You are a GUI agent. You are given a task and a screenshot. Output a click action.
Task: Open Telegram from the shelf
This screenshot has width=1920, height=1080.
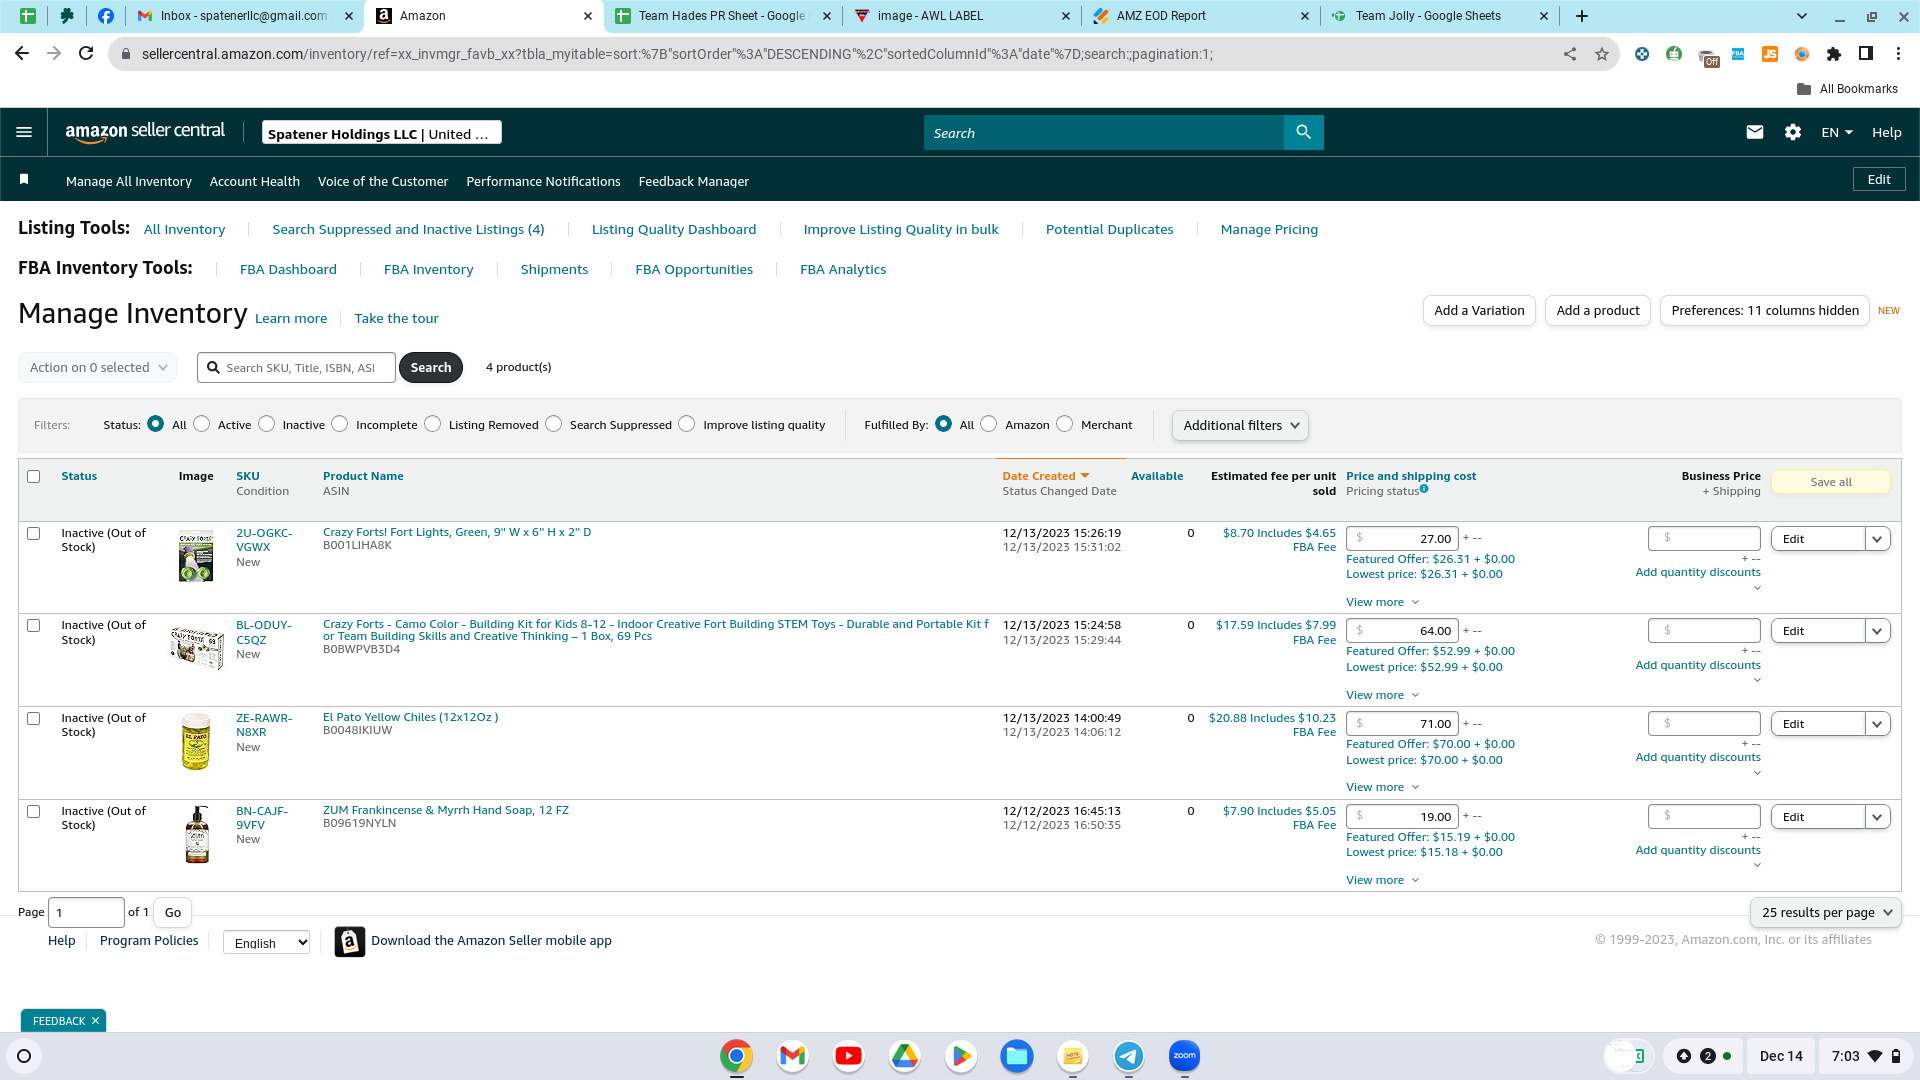click(x=1128, y=1056)
